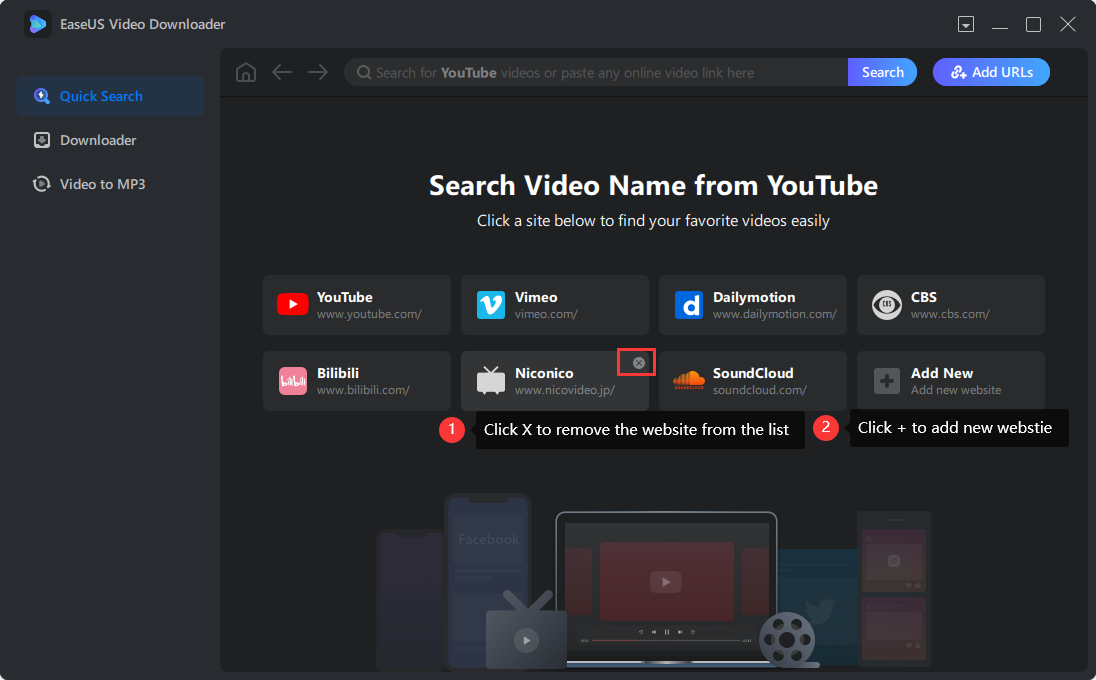Expand the title bar dropdown menu
This screenshot has width=1096, height=680.
pyautogui.click(x=966, y=24)
